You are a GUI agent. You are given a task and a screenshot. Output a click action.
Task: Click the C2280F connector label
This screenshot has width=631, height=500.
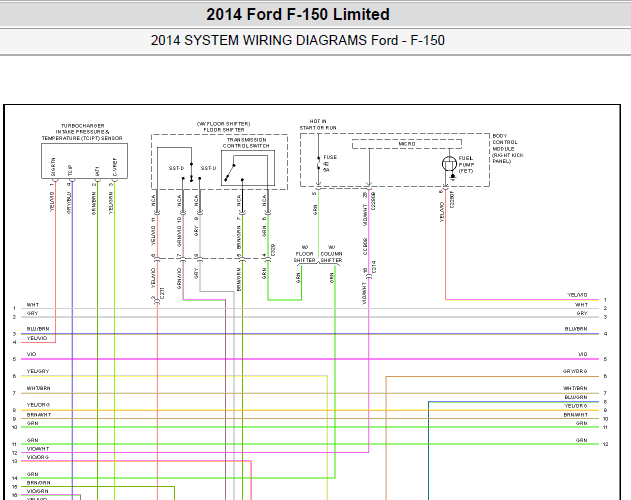click(452, 199)
